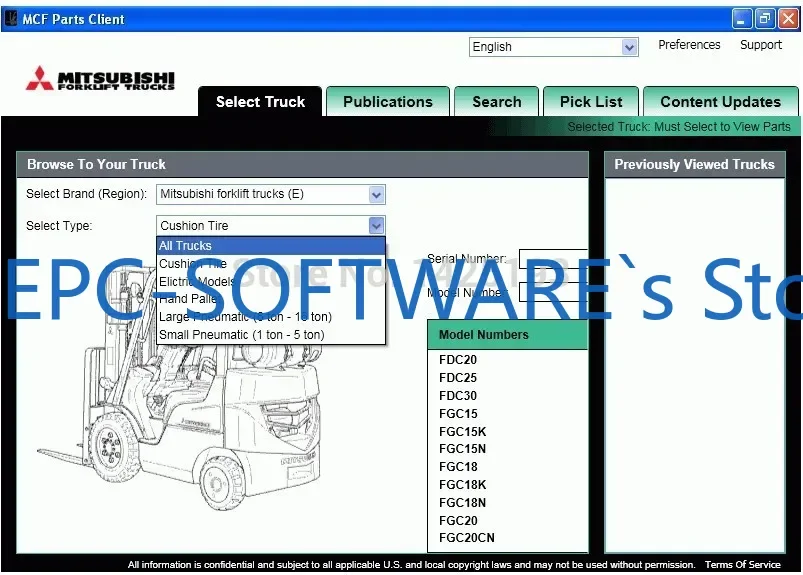The image size is (803, 575).
Task: Select model FGC15N
Action: [x=462, y=449]
